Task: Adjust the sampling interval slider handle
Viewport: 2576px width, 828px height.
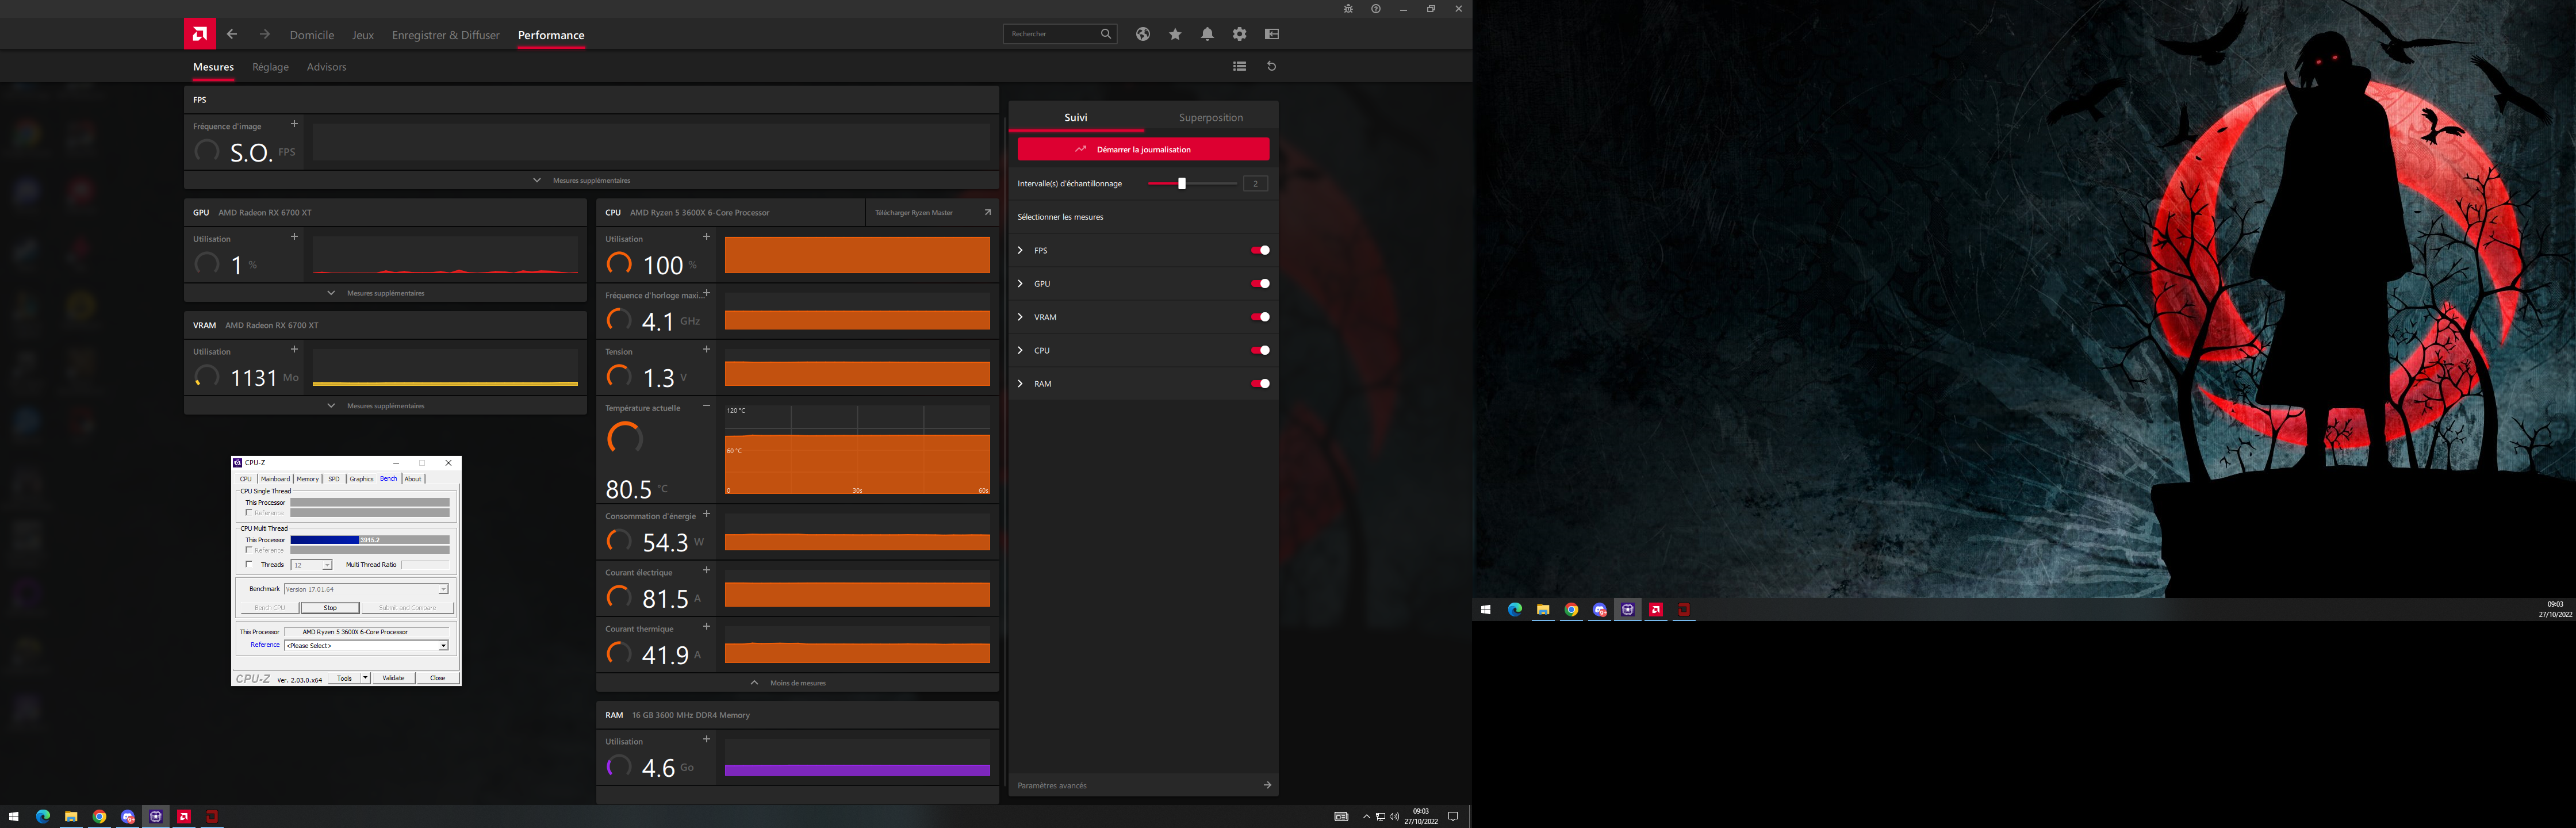Action: [1181, 183]
